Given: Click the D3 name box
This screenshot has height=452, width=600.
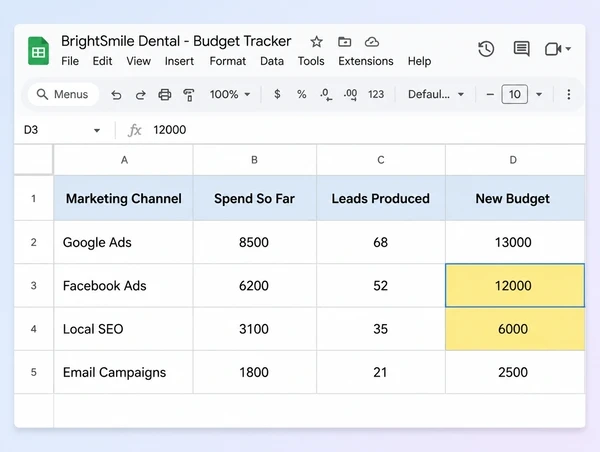Looking at the screenshot, I should (31, 130).
